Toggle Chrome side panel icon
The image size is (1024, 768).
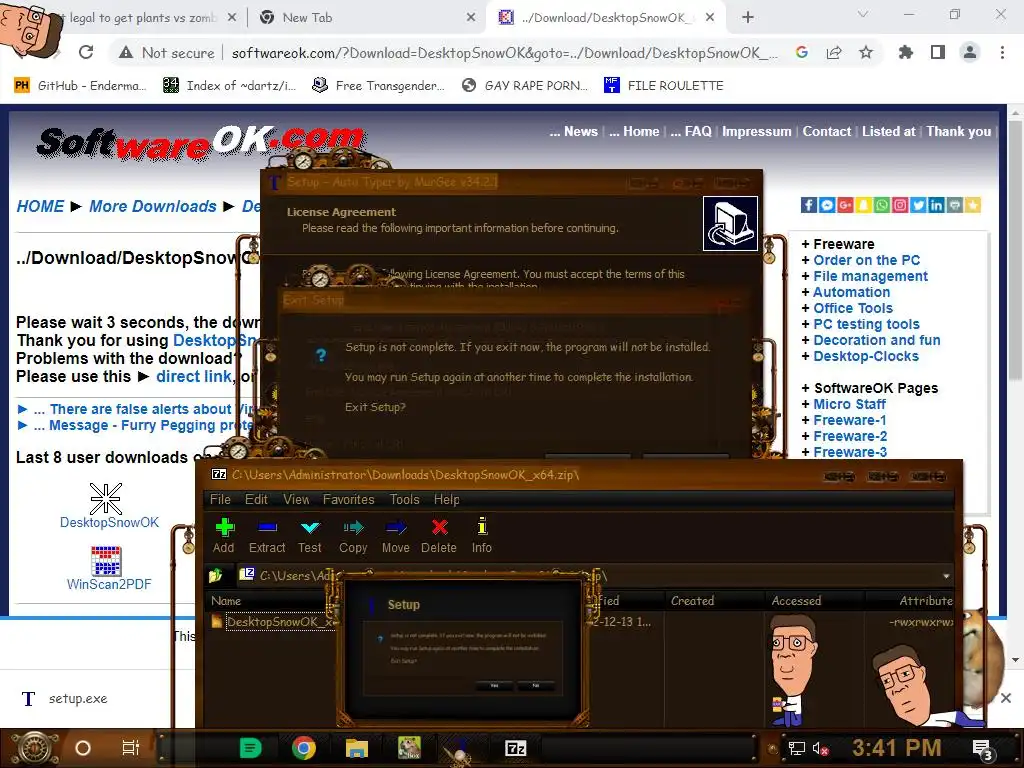pyautogui.click(x=938, y=52)
